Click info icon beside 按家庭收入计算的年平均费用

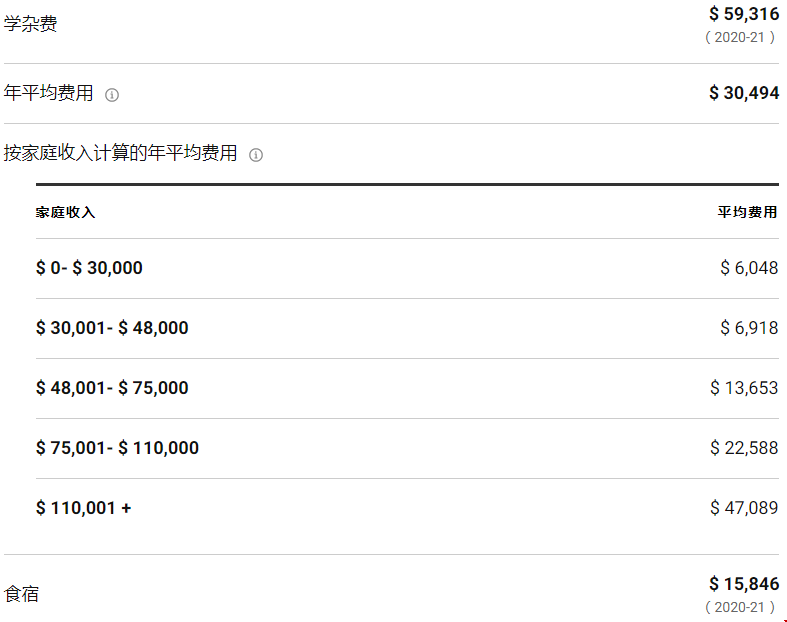(256, 155)
